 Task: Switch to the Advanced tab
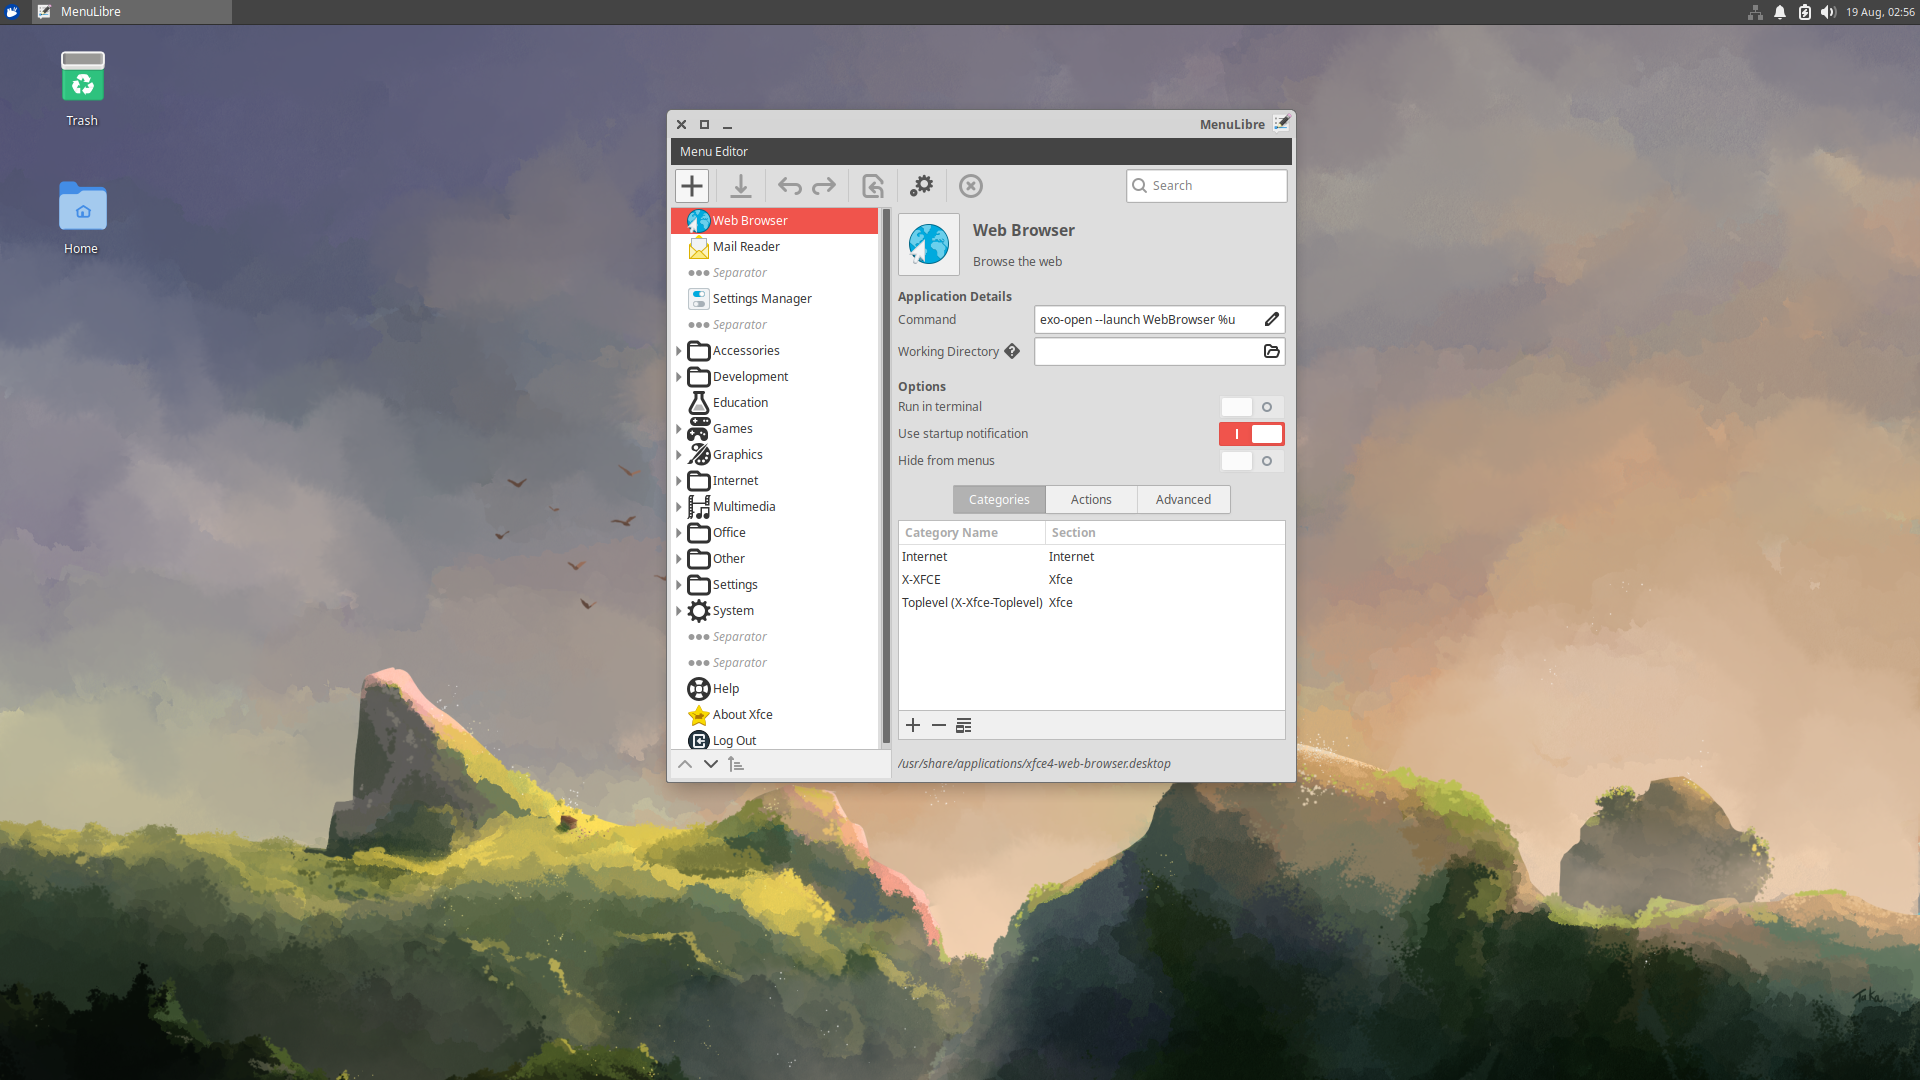[1183, 499]
